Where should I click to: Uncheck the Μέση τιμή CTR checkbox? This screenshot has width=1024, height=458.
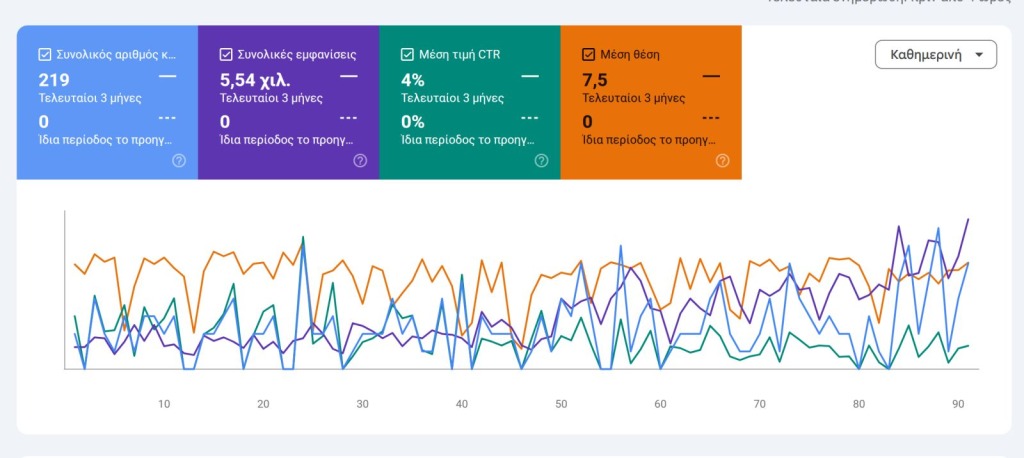pos(407,54)
